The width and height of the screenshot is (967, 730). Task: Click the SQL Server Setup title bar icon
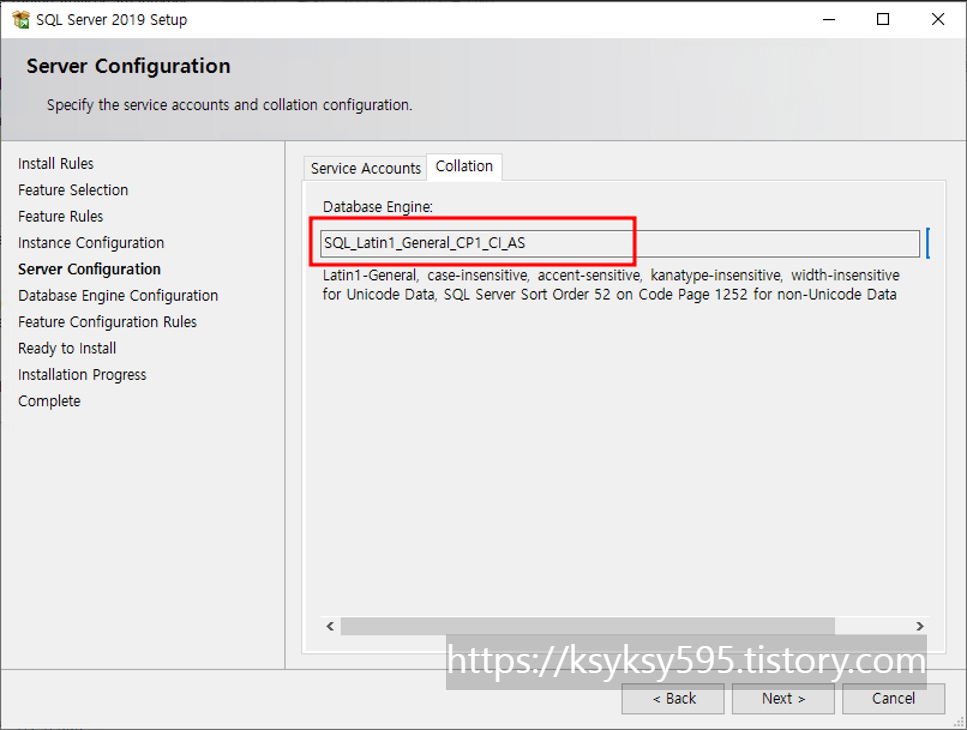[x=21, y=20]
